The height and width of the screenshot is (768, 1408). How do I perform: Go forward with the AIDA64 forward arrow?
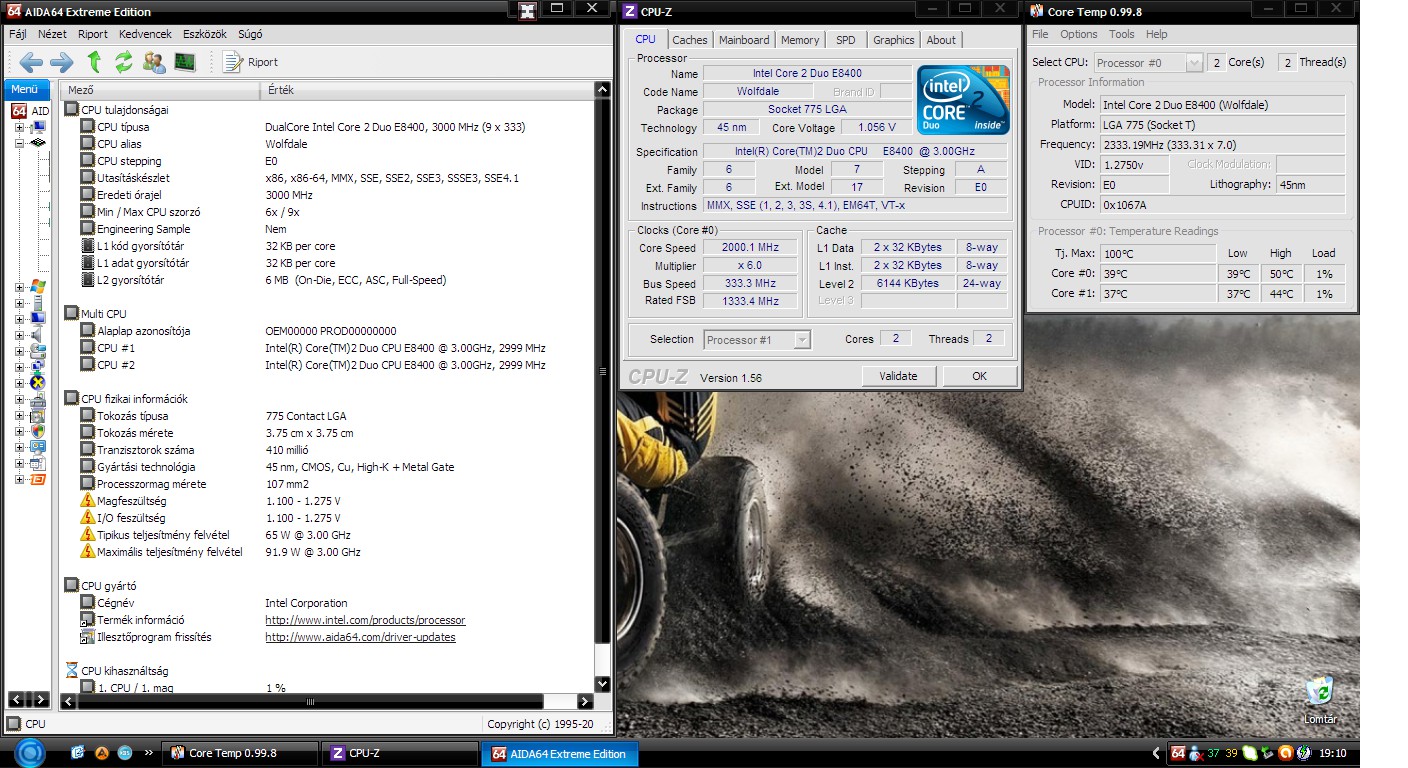pos(62,62)
